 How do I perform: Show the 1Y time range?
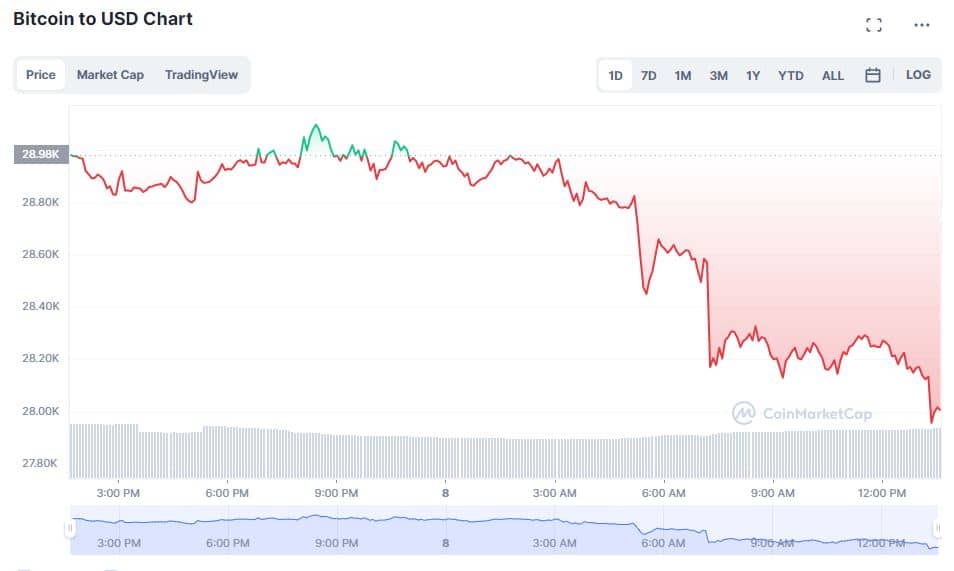[x=753, y=75]
